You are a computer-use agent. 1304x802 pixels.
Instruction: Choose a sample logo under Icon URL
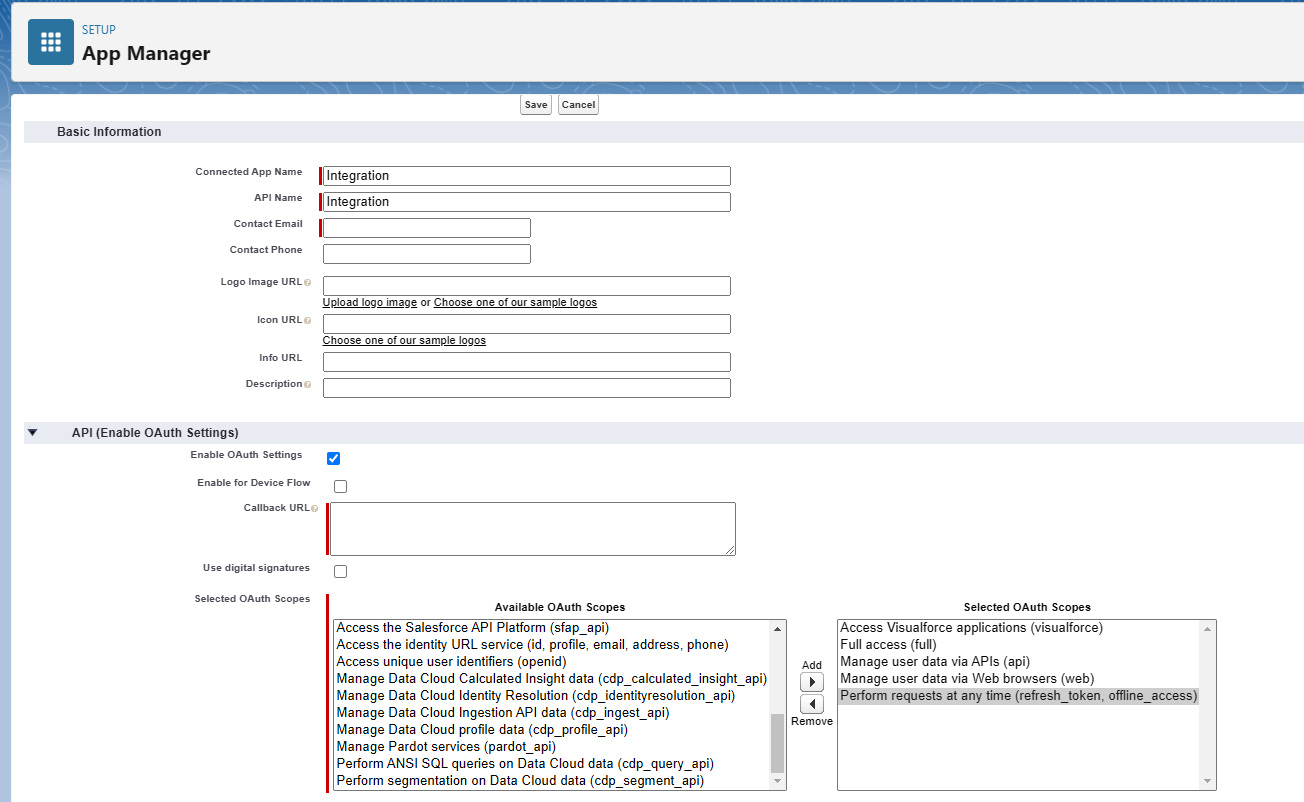click(404, 341)
